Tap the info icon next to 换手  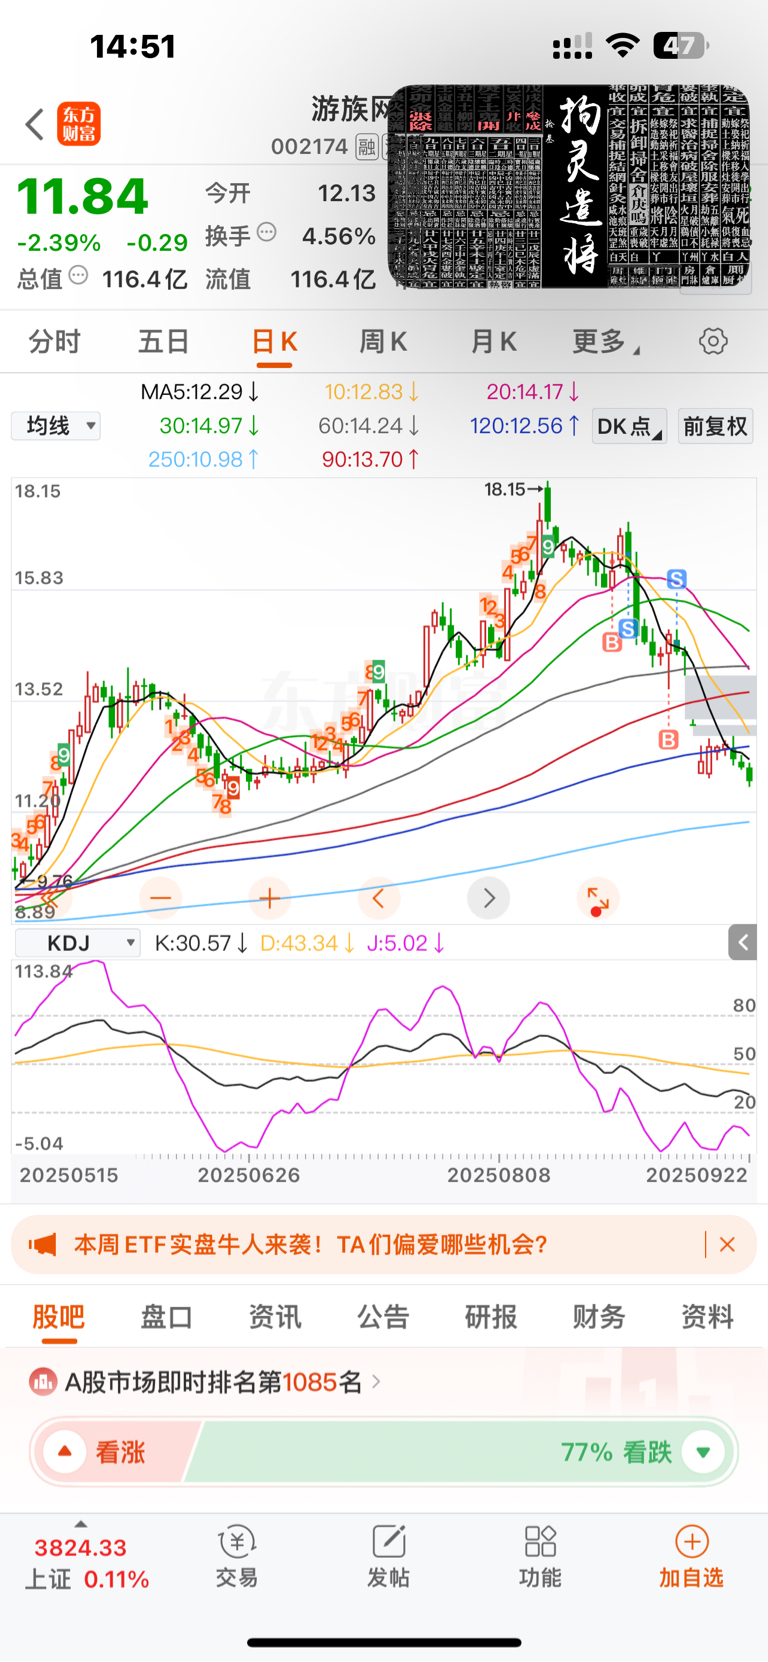267,232
